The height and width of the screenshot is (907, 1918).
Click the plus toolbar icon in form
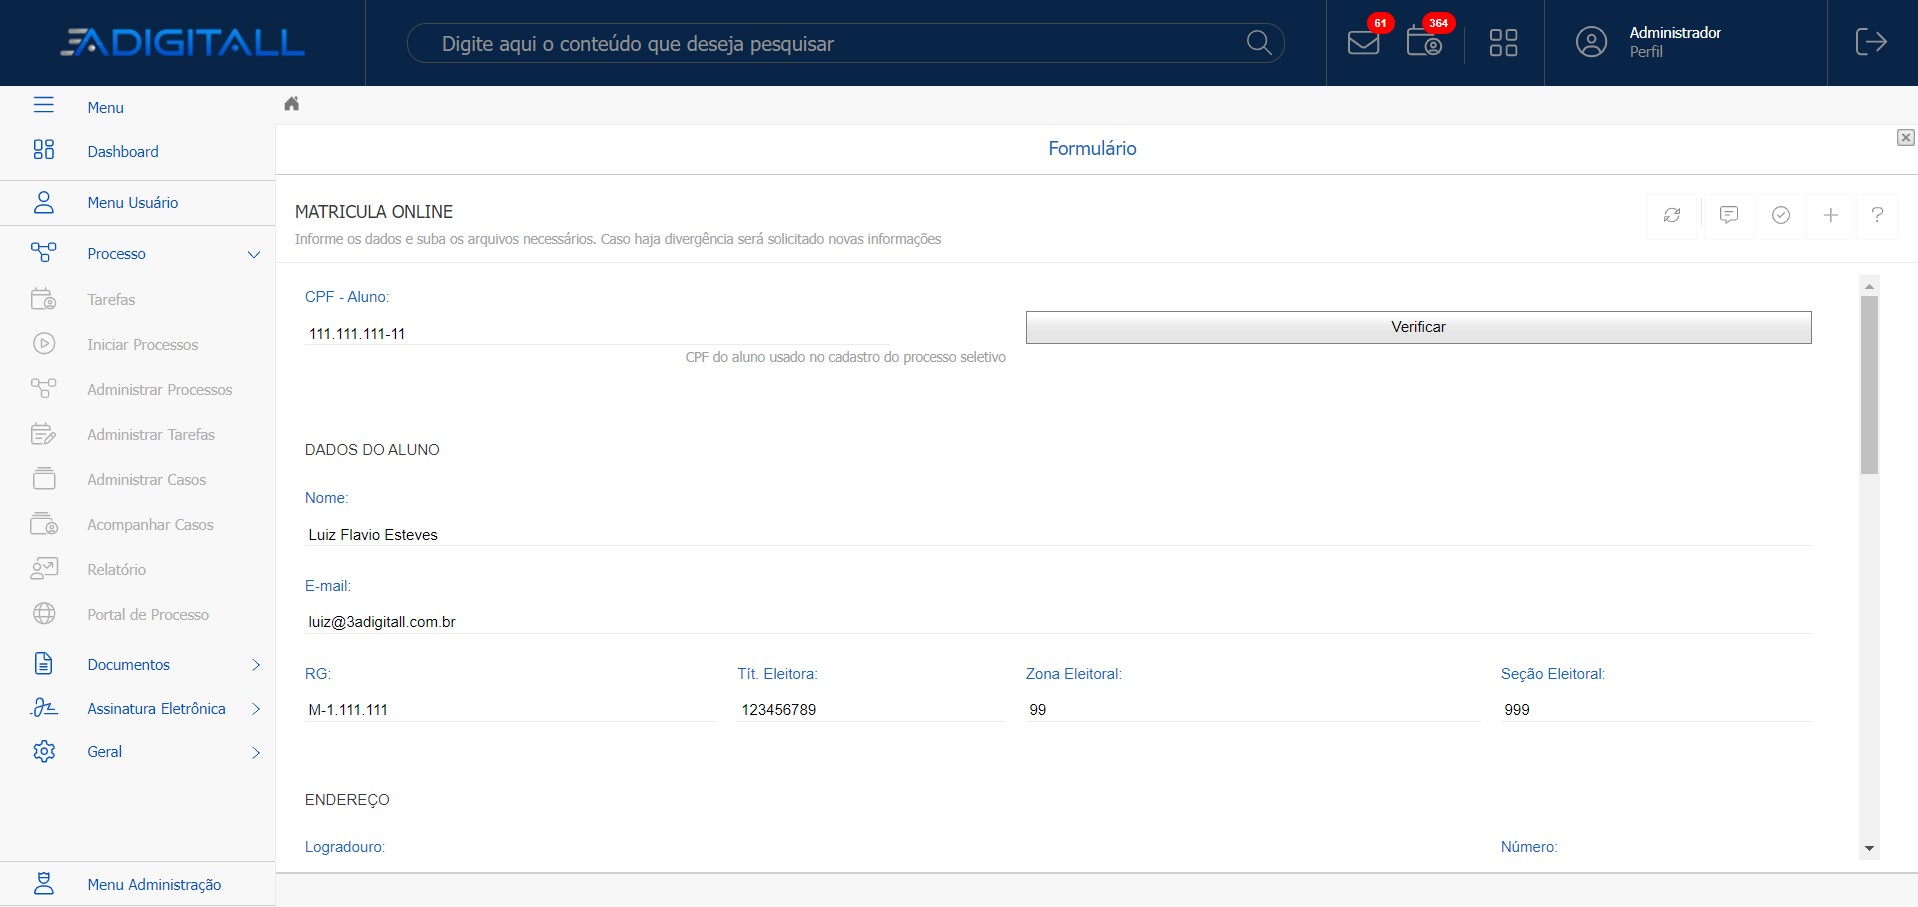pyautogui.click(x=1831, y=215)
